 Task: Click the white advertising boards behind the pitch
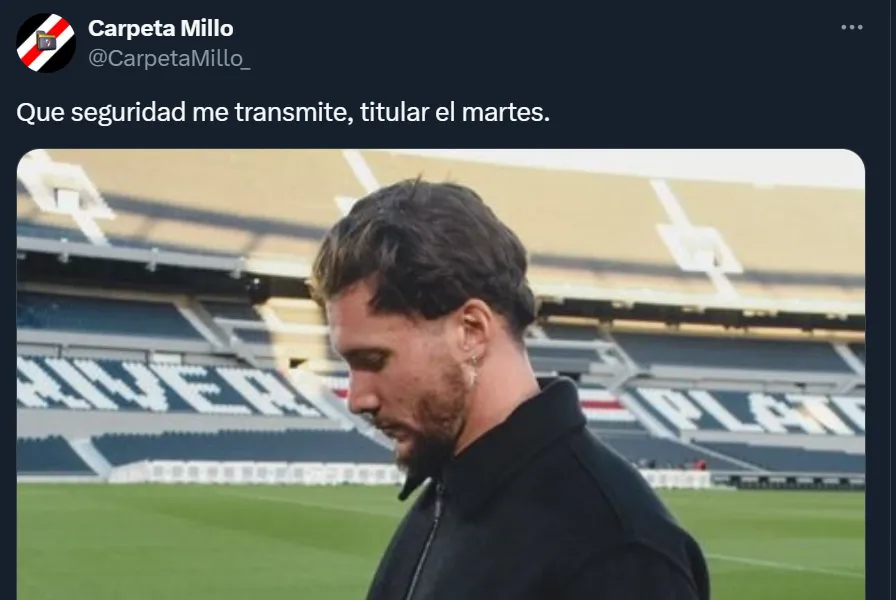(x=257, y=473)
